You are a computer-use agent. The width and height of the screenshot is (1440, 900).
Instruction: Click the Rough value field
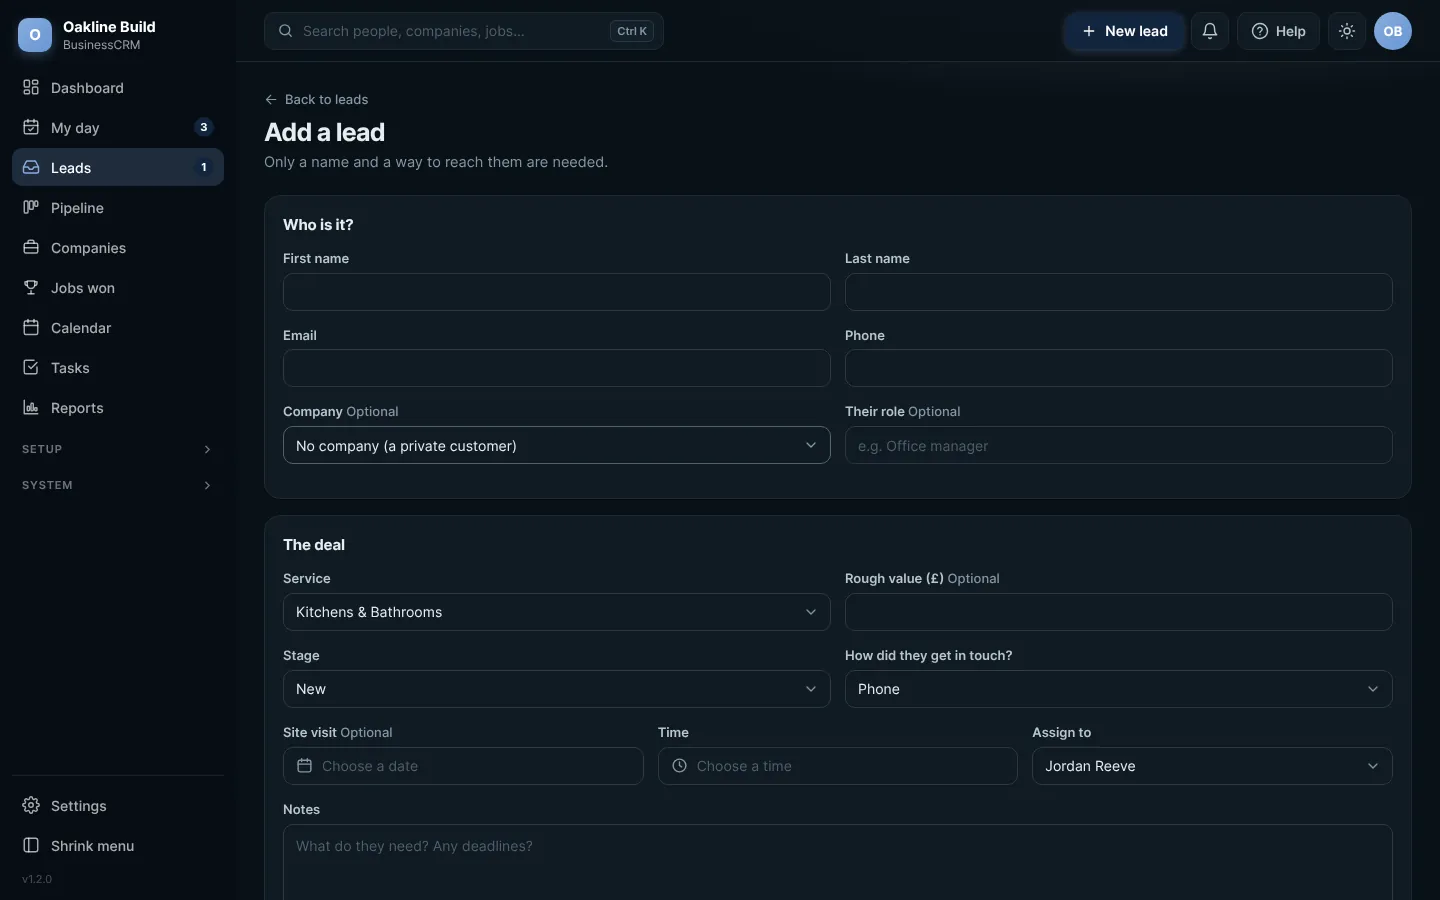(x=1119, y=612)
